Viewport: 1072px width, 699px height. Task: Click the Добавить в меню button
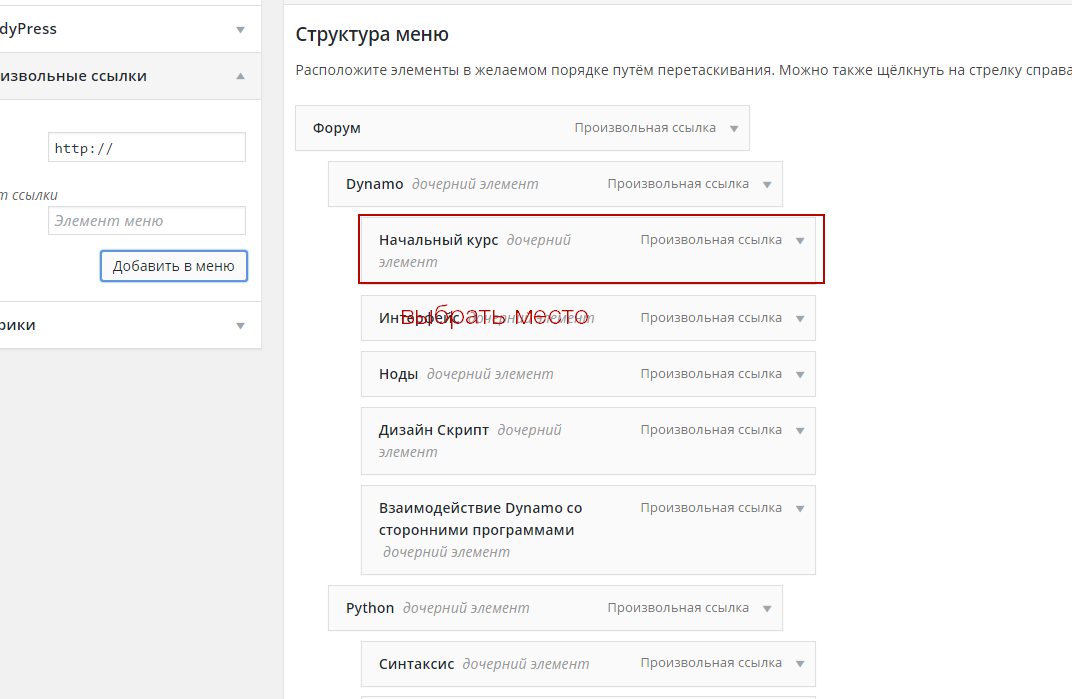pyautogui.click(x=174, y=266)
